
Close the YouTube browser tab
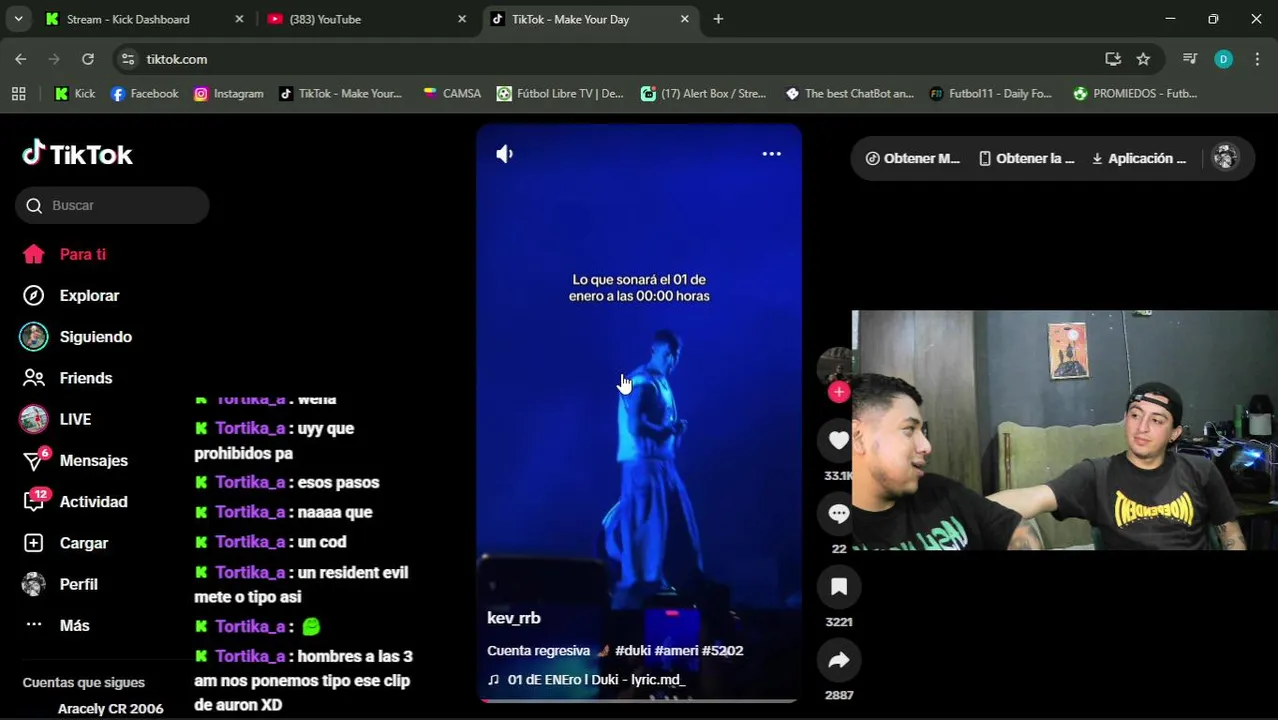click(x=462, y=19)
